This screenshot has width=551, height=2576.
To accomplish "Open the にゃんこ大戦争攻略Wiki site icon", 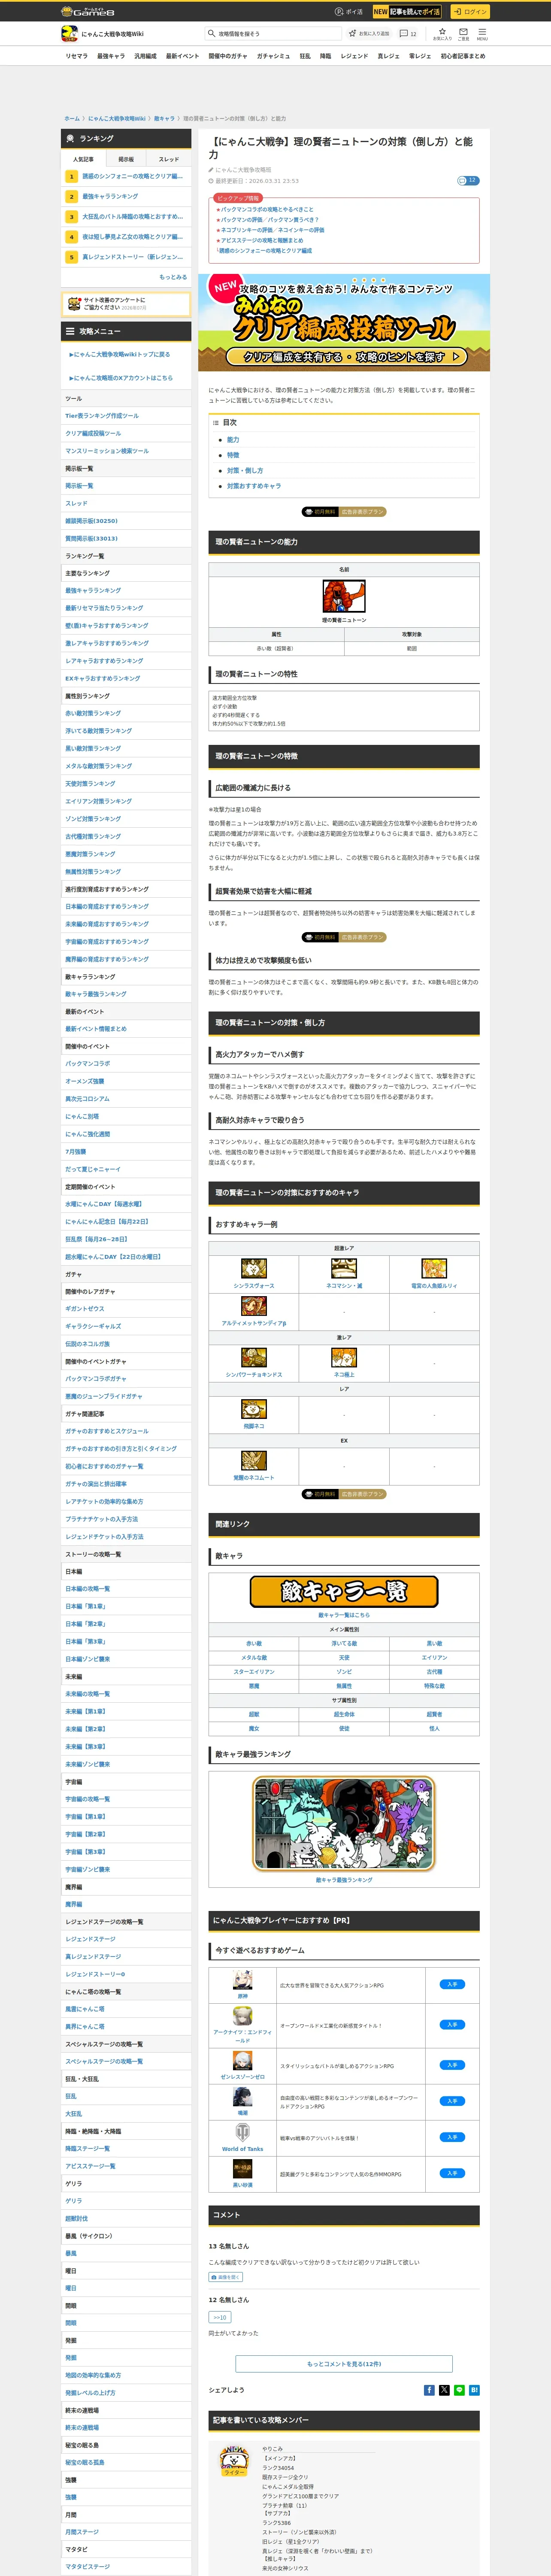I will point(69,34).
